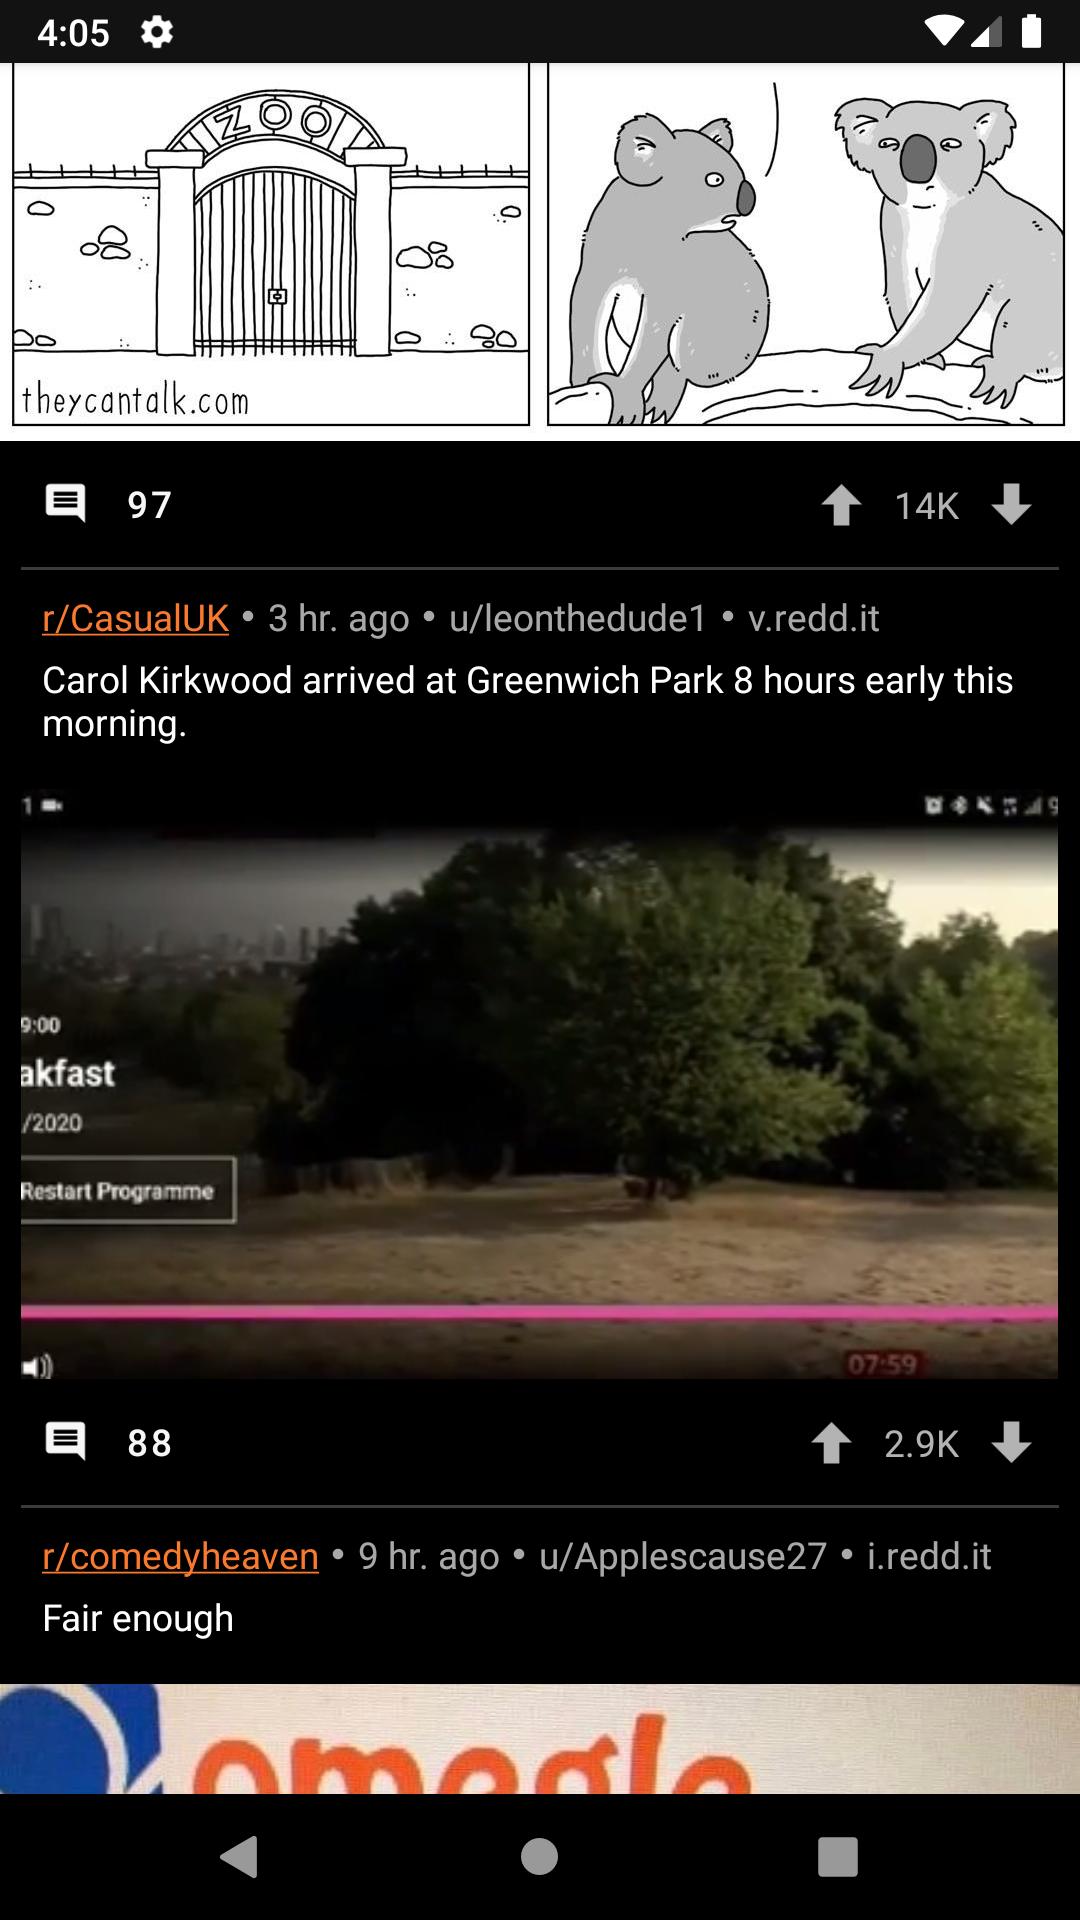Downvote the koala comic post
Screen dimensions: 1080x1920
(x=1011, y=505)
